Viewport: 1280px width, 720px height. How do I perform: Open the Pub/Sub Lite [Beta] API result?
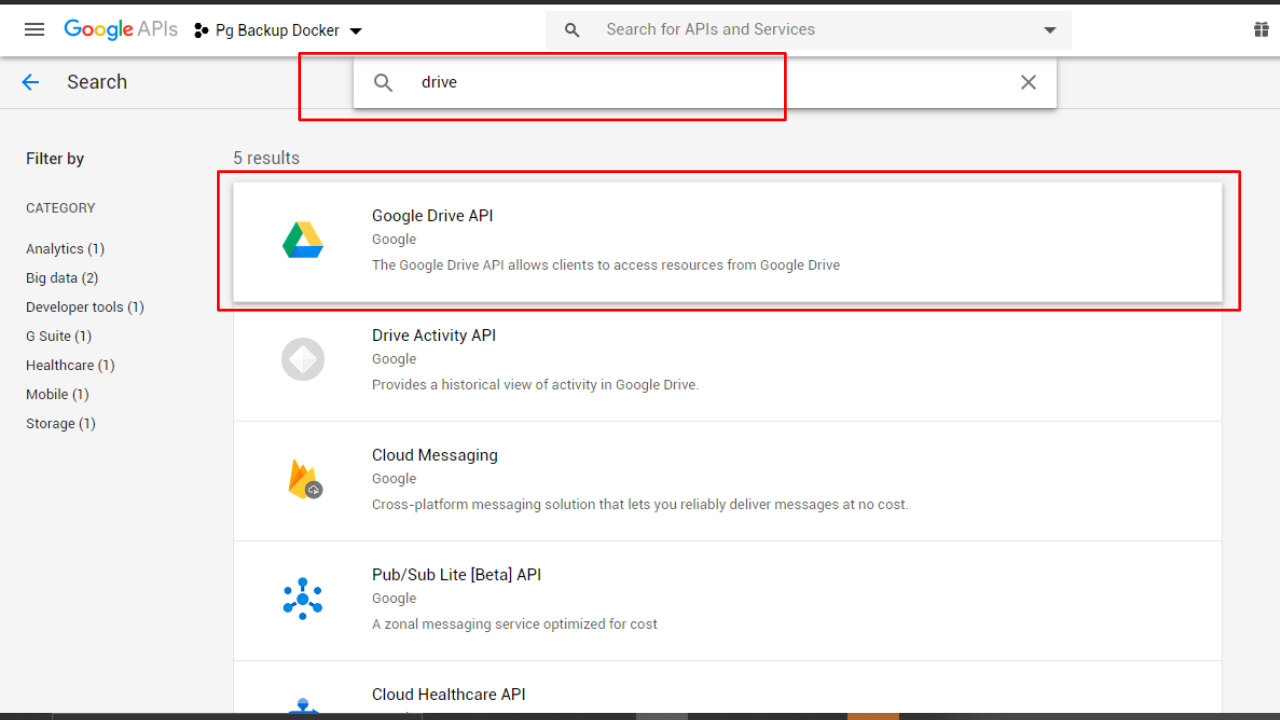(727, 601)
